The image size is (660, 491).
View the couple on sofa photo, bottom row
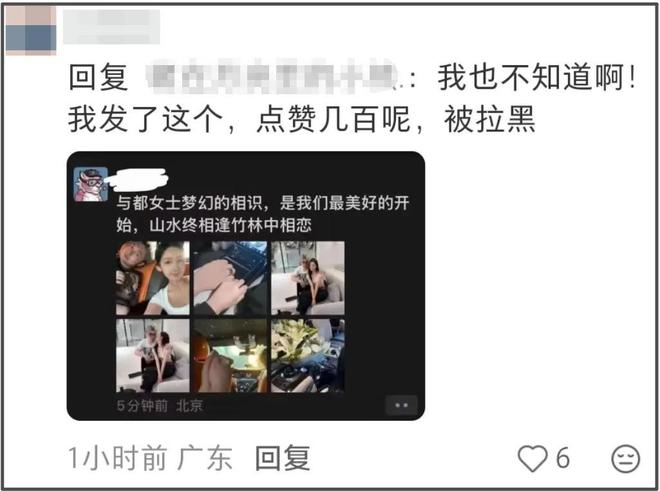coord(153,356)
